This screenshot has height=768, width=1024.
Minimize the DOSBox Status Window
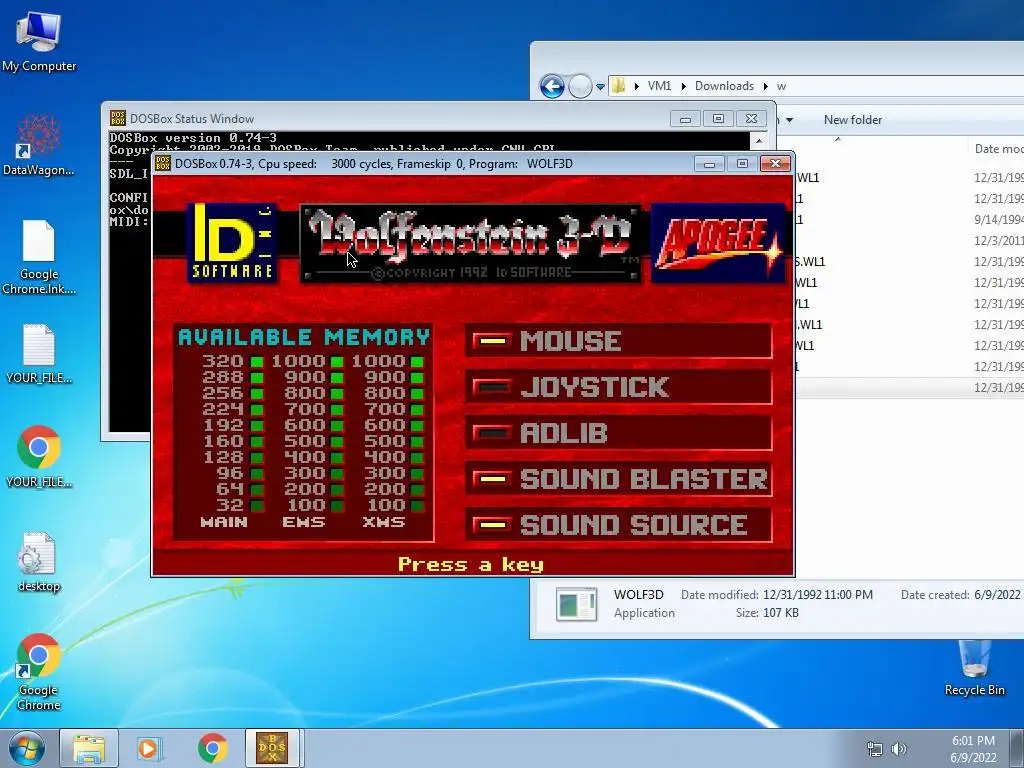click(685, 119)
